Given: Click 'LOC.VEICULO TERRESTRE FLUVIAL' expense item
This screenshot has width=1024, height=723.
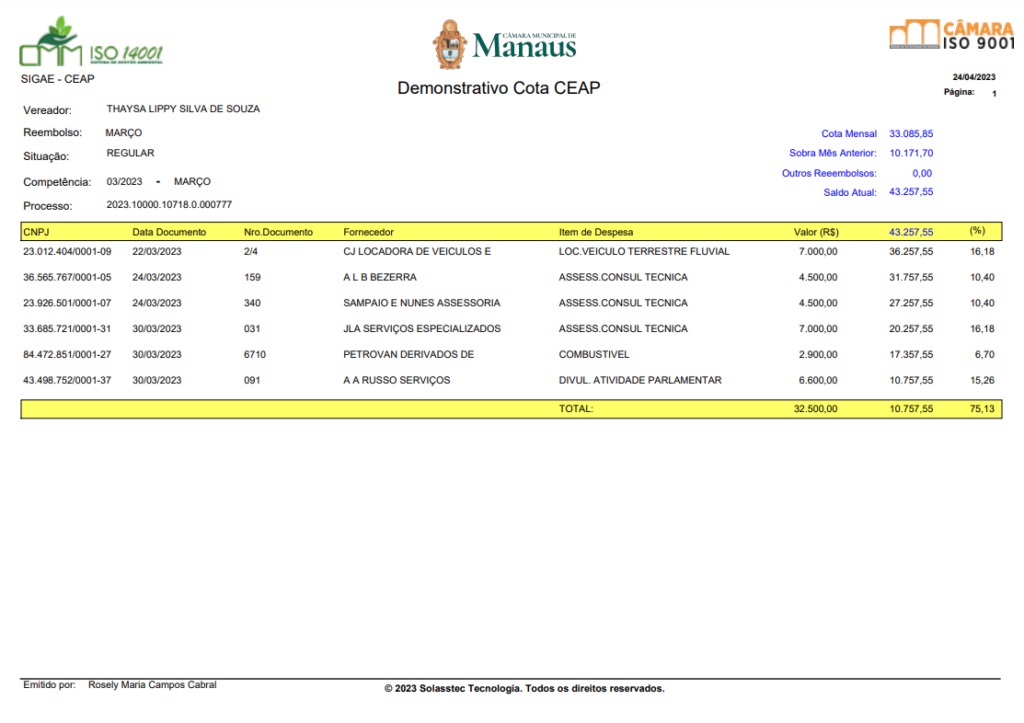Looking at the screenshot, I should 644,251.
